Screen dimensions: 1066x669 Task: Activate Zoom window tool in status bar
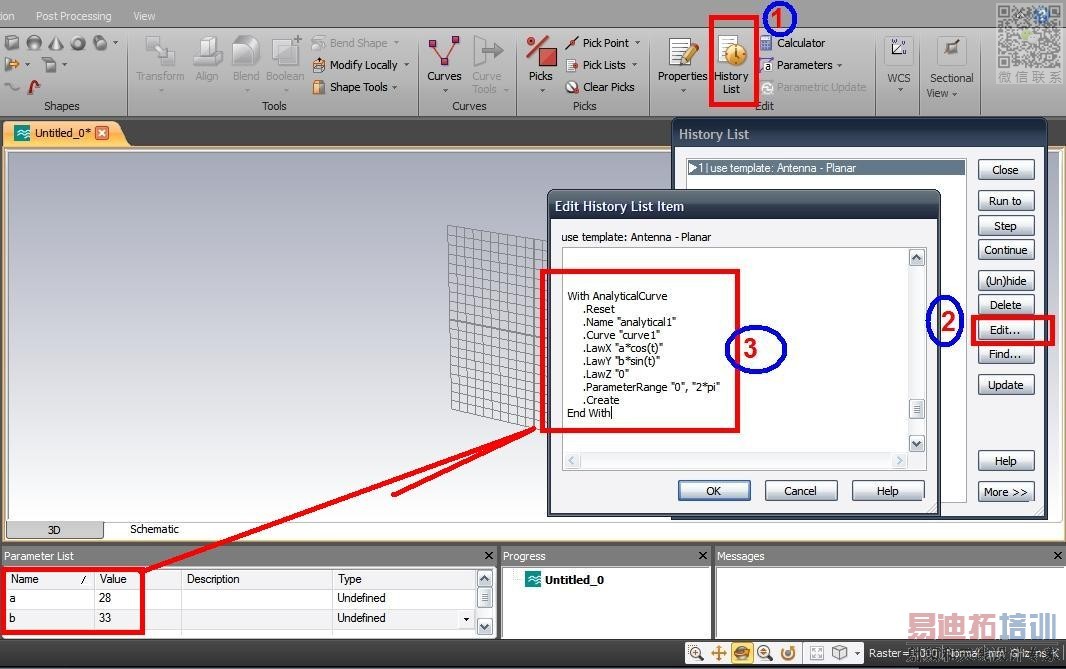(695, 653)
